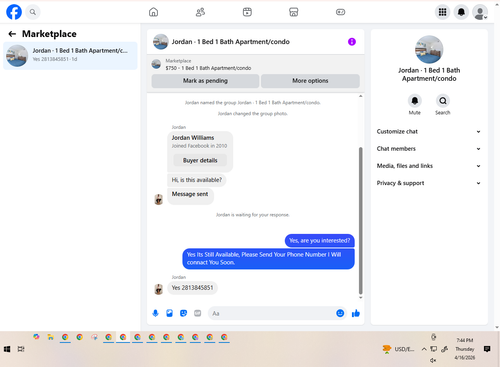Open the USD/E... news widget on the taskbar
The height and width of the screenshot is (367, 500).
tap(399, 349)
